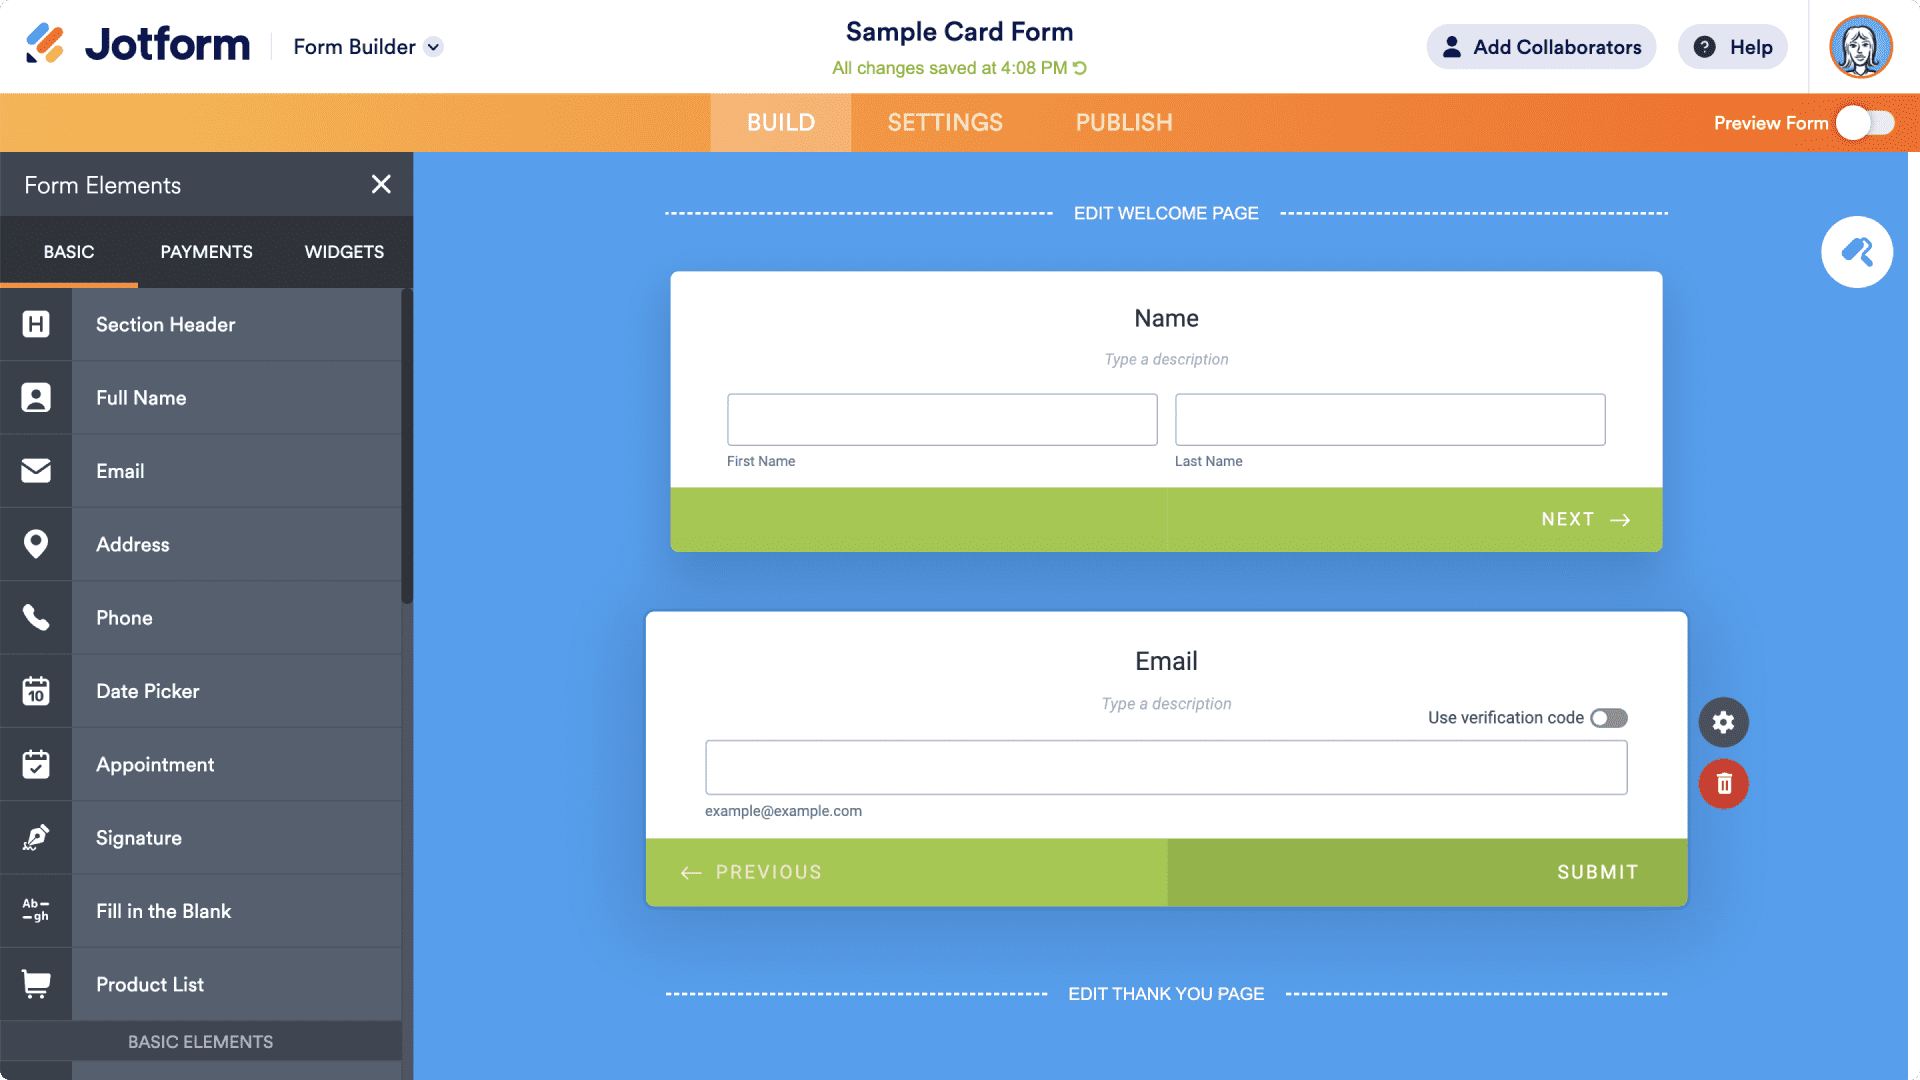The image size is (1920, 1080).
Task: Click the First Name input field
Action: pyautogui.click(x=942, y=419)
